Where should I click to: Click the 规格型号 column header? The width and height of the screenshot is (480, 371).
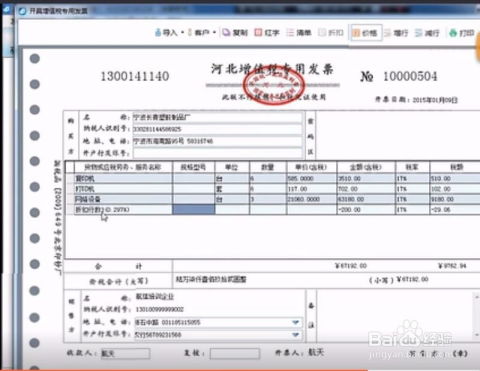pos(194,167)
